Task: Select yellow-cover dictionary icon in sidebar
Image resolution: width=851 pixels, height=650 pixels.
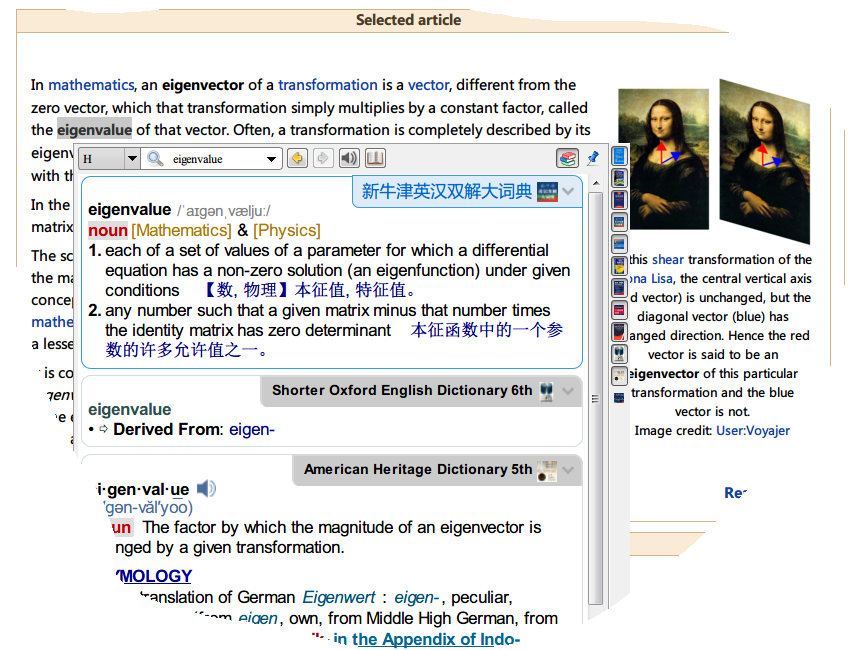Action: pos(619,266)
